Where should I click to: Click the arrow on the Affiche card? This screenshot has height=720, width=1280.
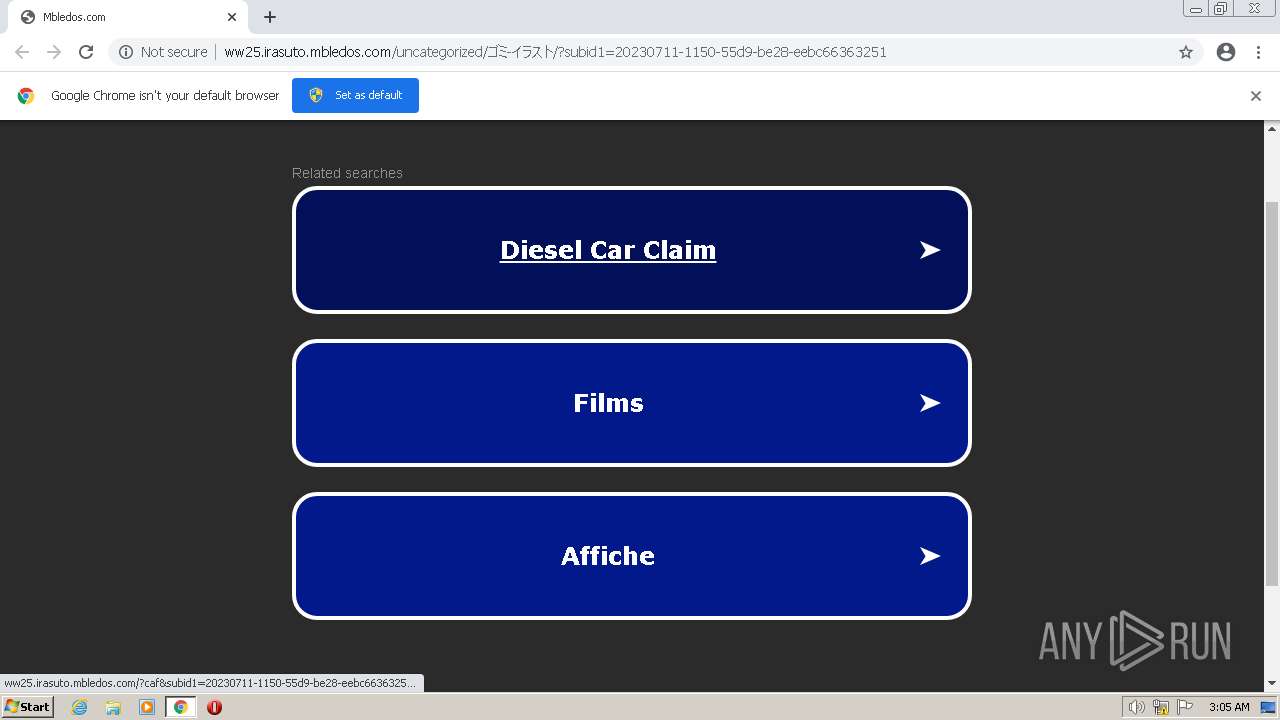tap(930, 556)
